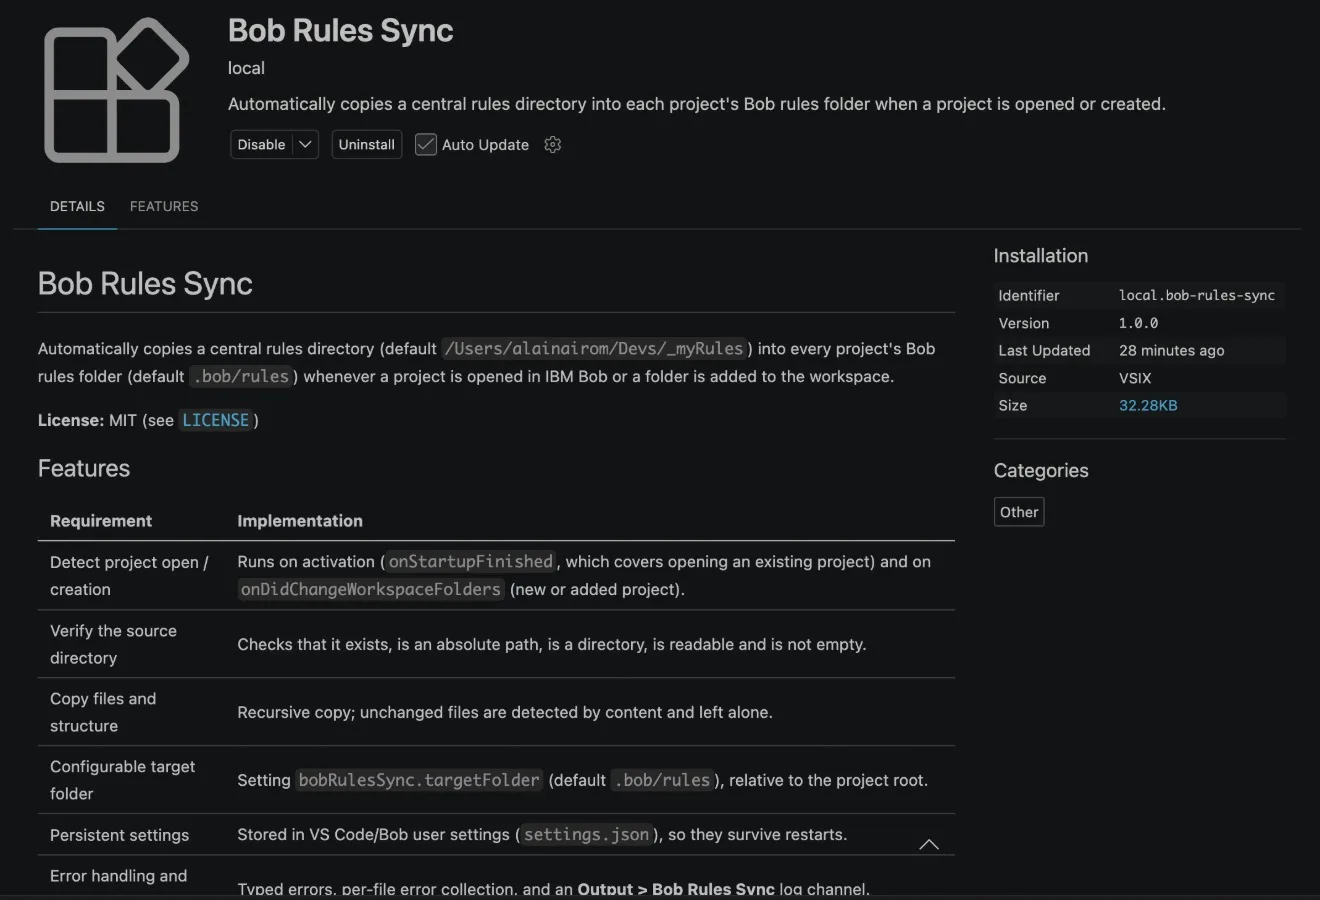Click the Identifier label in Installation
Image resolution: width=1320 pixels, height=900 pixels.
pos(1028,295)
